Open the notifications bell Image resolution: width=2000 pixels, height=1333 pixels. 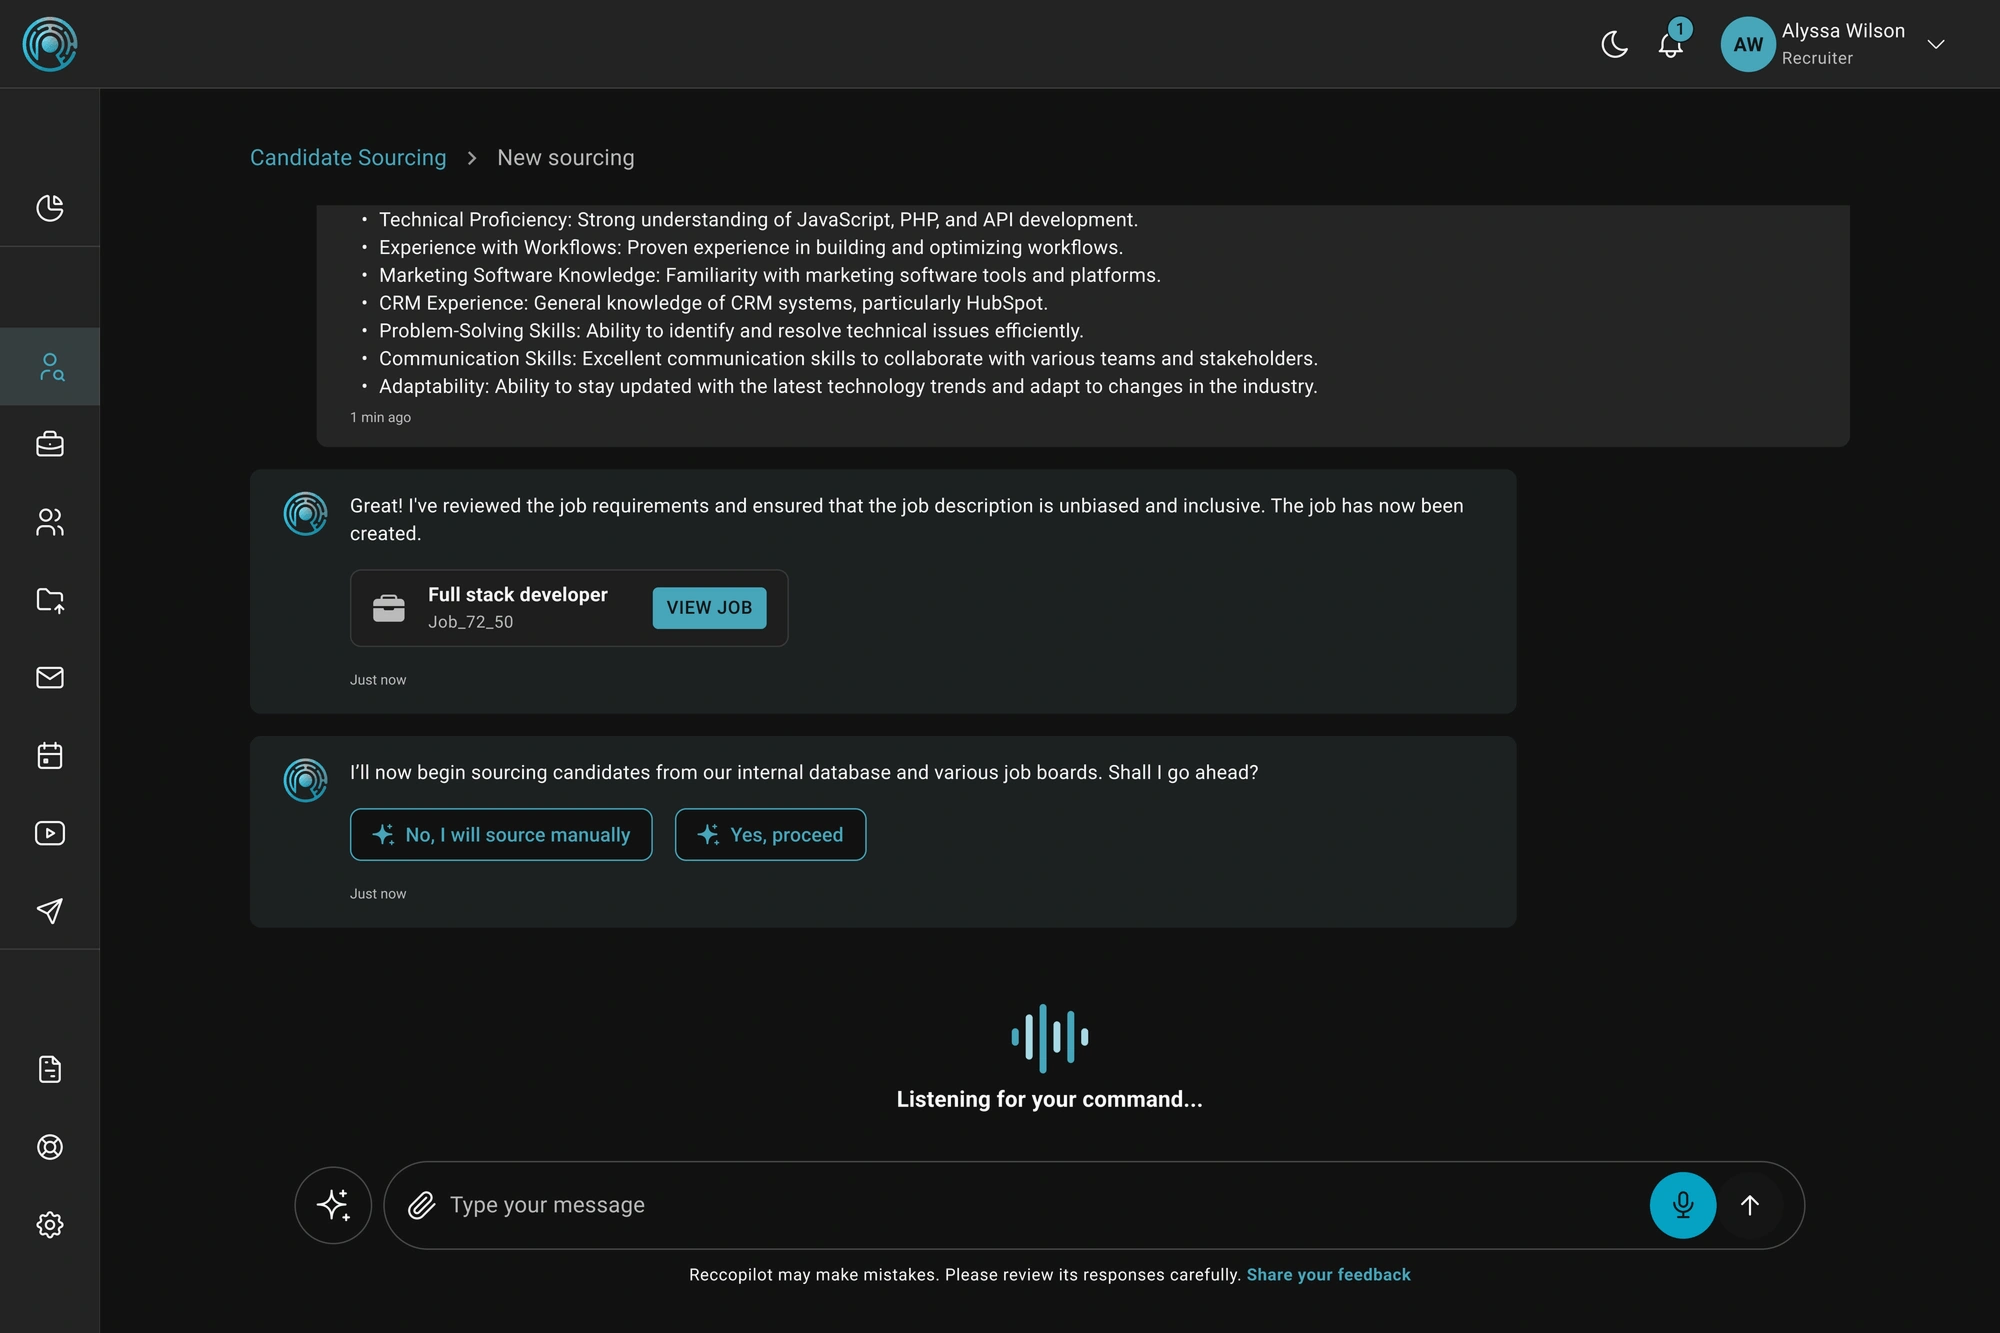(x=1672, y=44)
